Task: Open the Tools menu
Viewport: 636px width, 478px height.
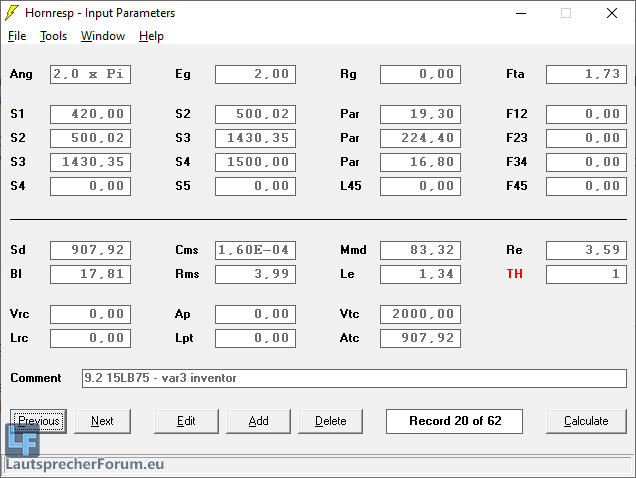Action: (x=53, y=36)
